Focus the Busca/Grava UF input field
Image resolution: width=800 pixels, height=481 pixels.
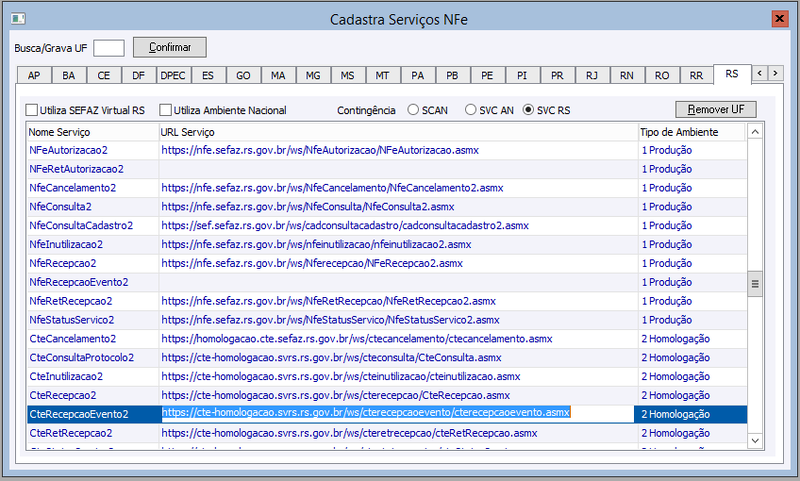pos(109,48)
